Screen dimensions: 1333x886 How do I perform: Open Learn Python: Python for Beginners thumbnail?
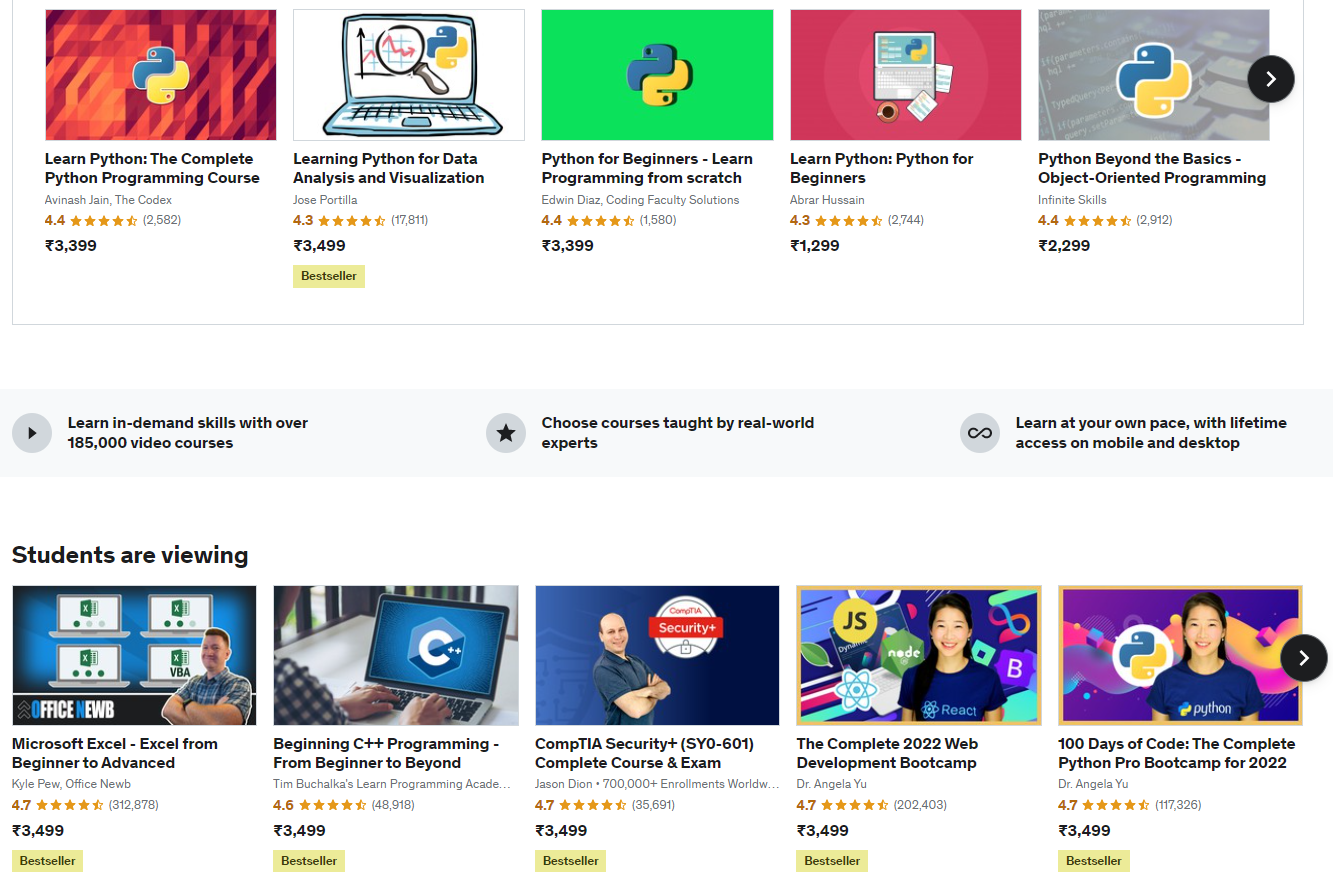pyautogui.click(x=906, y=75)
